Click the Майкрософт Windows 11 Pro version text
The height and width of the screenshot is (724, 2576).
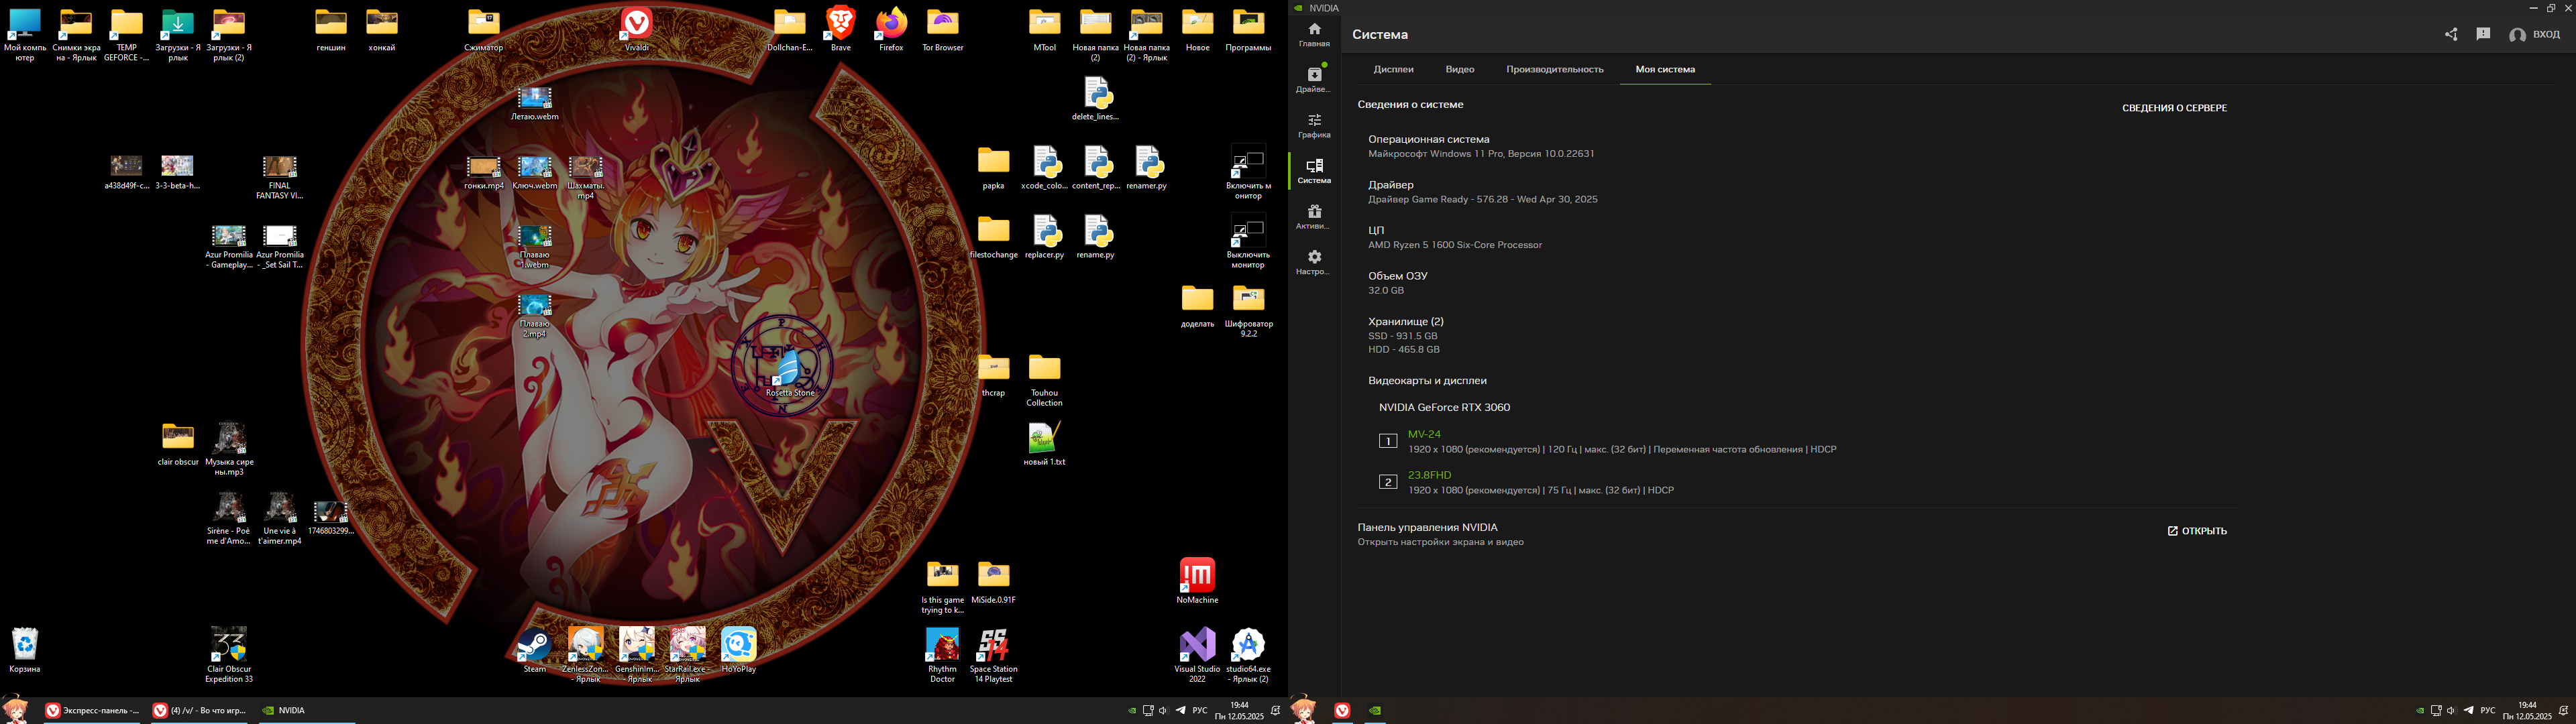pyautogui.click(x=1481, y=154)
